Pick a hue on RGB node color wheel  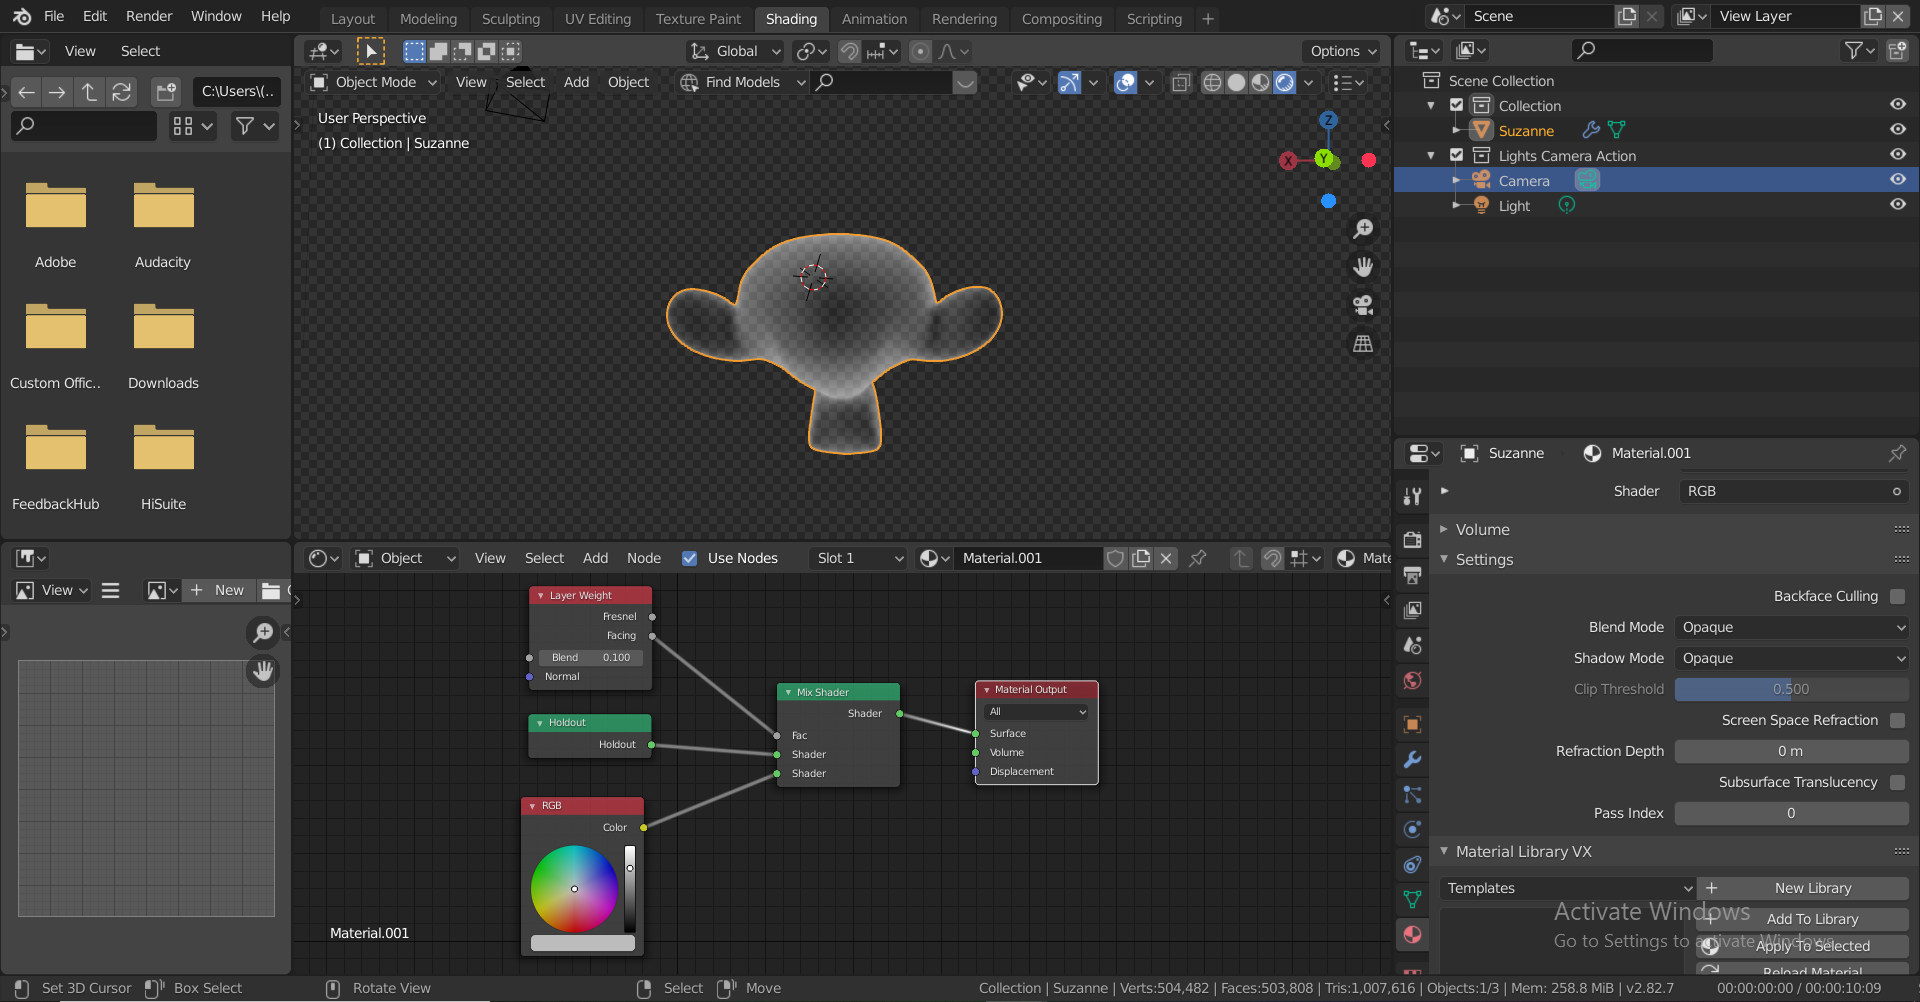point(574,889)
